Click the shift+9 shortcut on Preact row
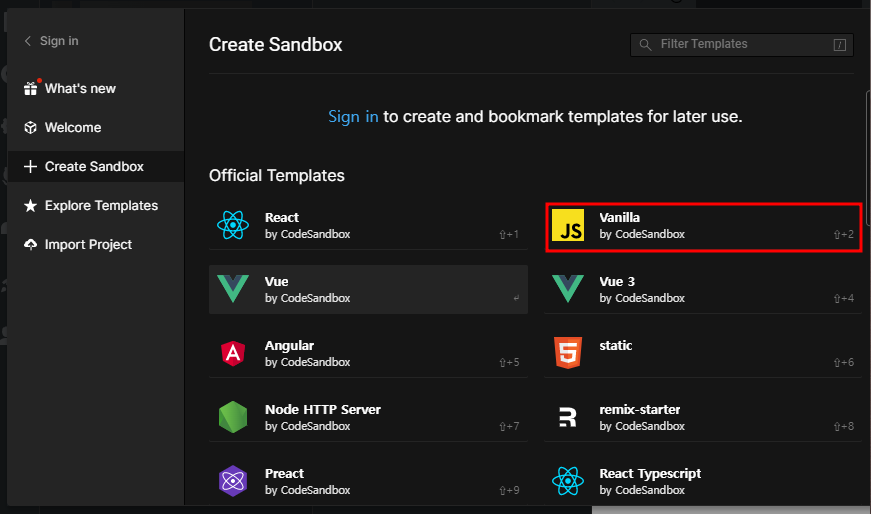Image resolution: width=871 pixels, height=514 pixels. [509, 490]
